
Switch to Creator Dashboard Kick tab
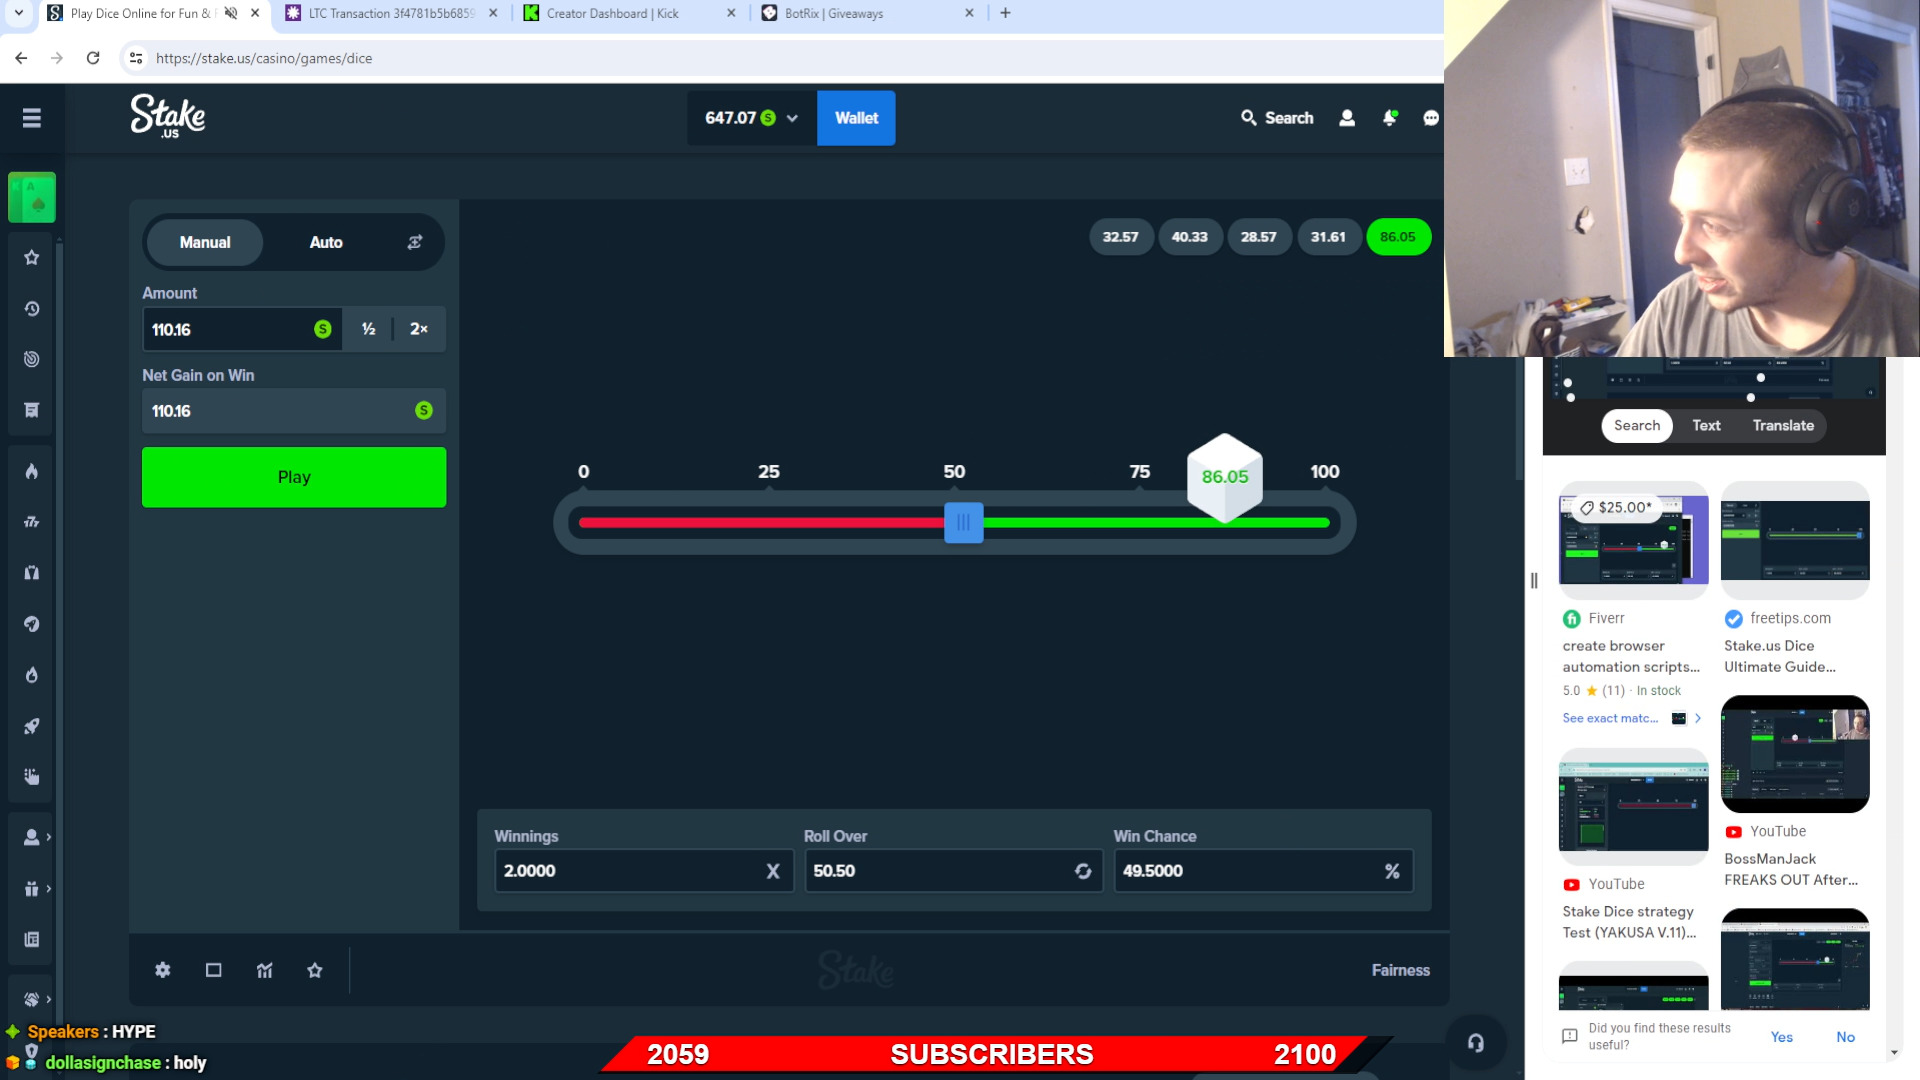[629, 13]
